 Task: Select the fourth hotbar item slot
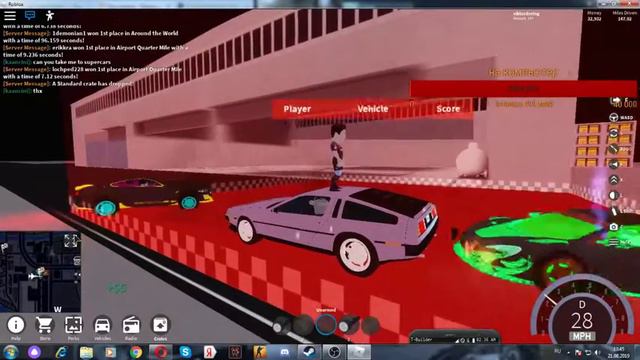pos(349,325)
